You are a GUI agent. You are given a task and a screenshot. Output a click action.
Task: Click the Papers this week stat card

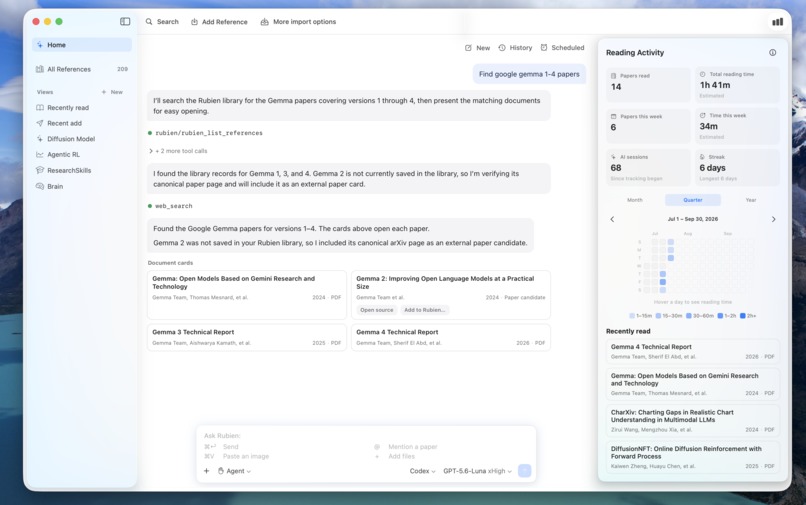click(x=648, y=126)
